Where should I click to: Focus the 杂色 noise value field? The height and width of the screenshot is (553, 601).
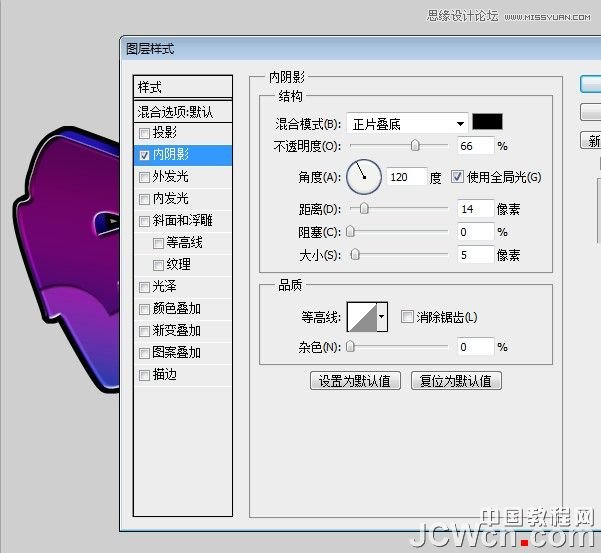click(476, 347)
